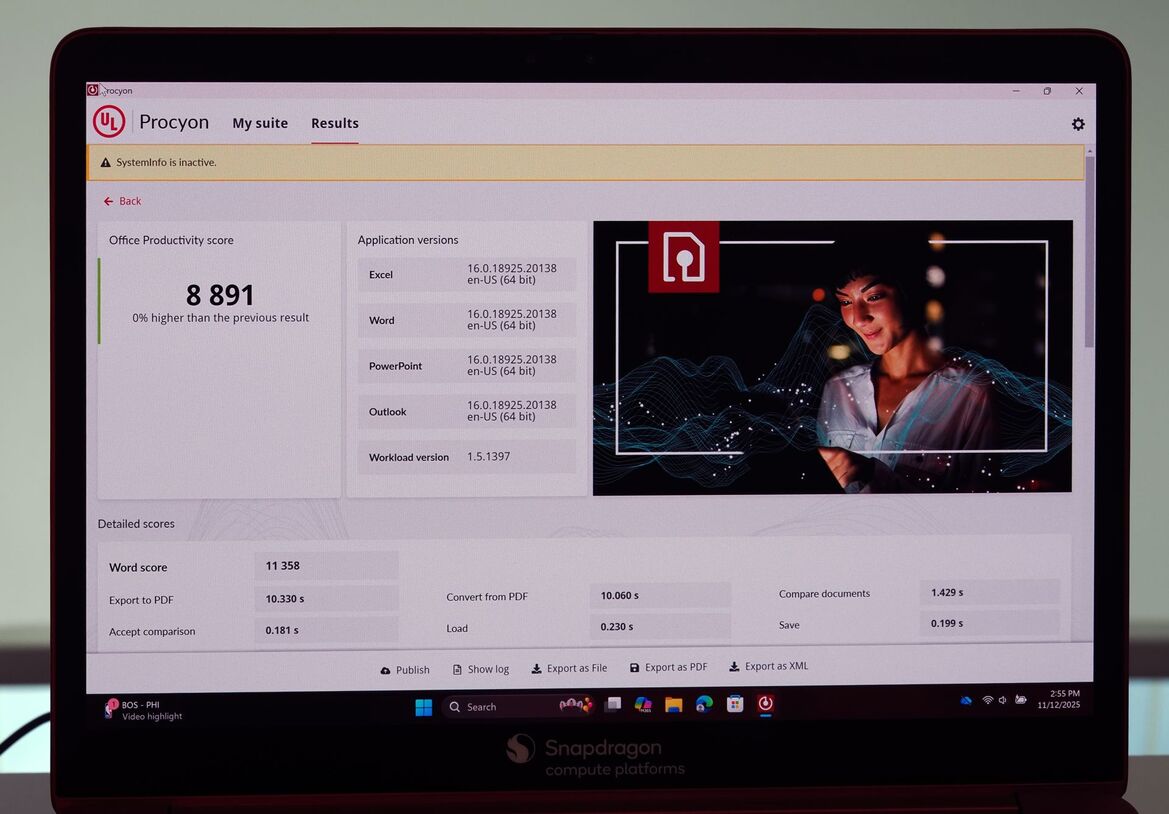
Task: Select the Results tab
Action: click(x=334, y=122)
